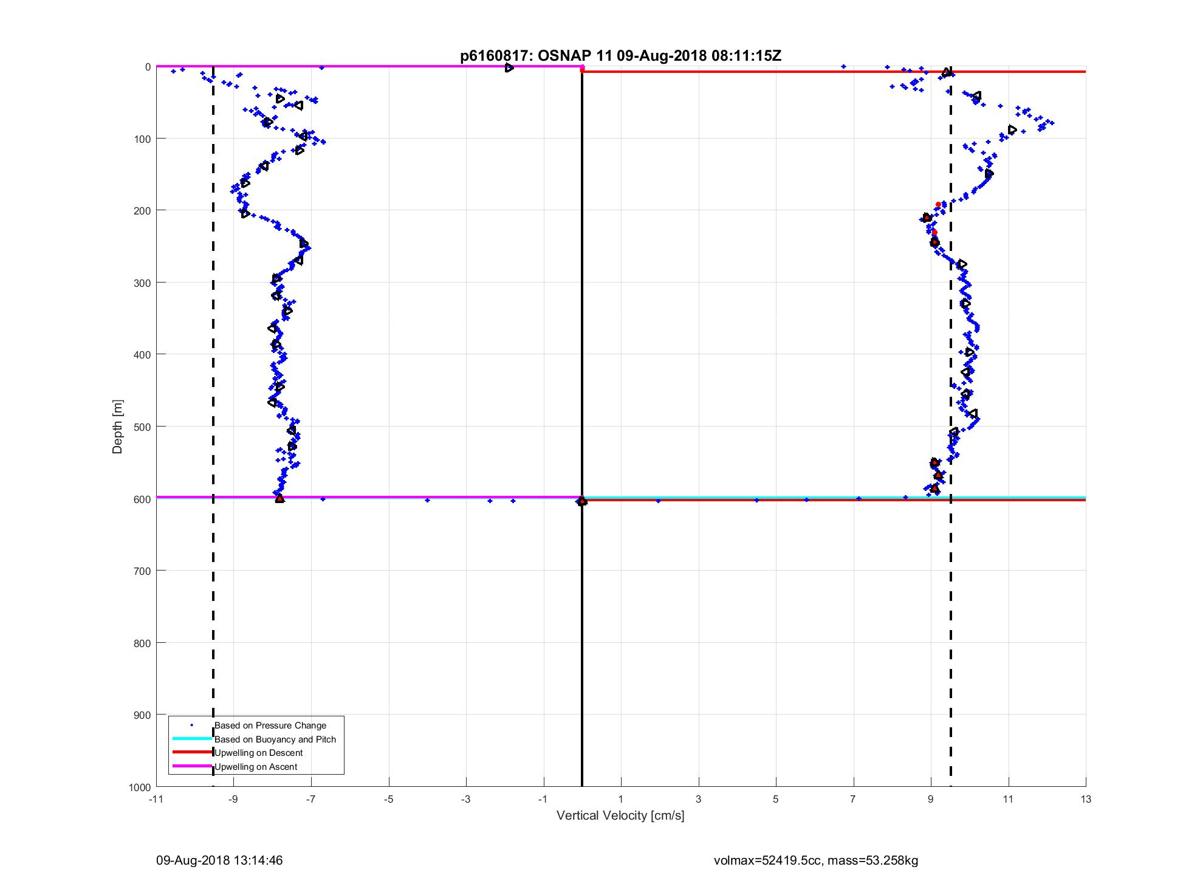Click velocity axis tick label '13'
1200x885 pixels.
pyautogui.click(x=1086, y=799)
